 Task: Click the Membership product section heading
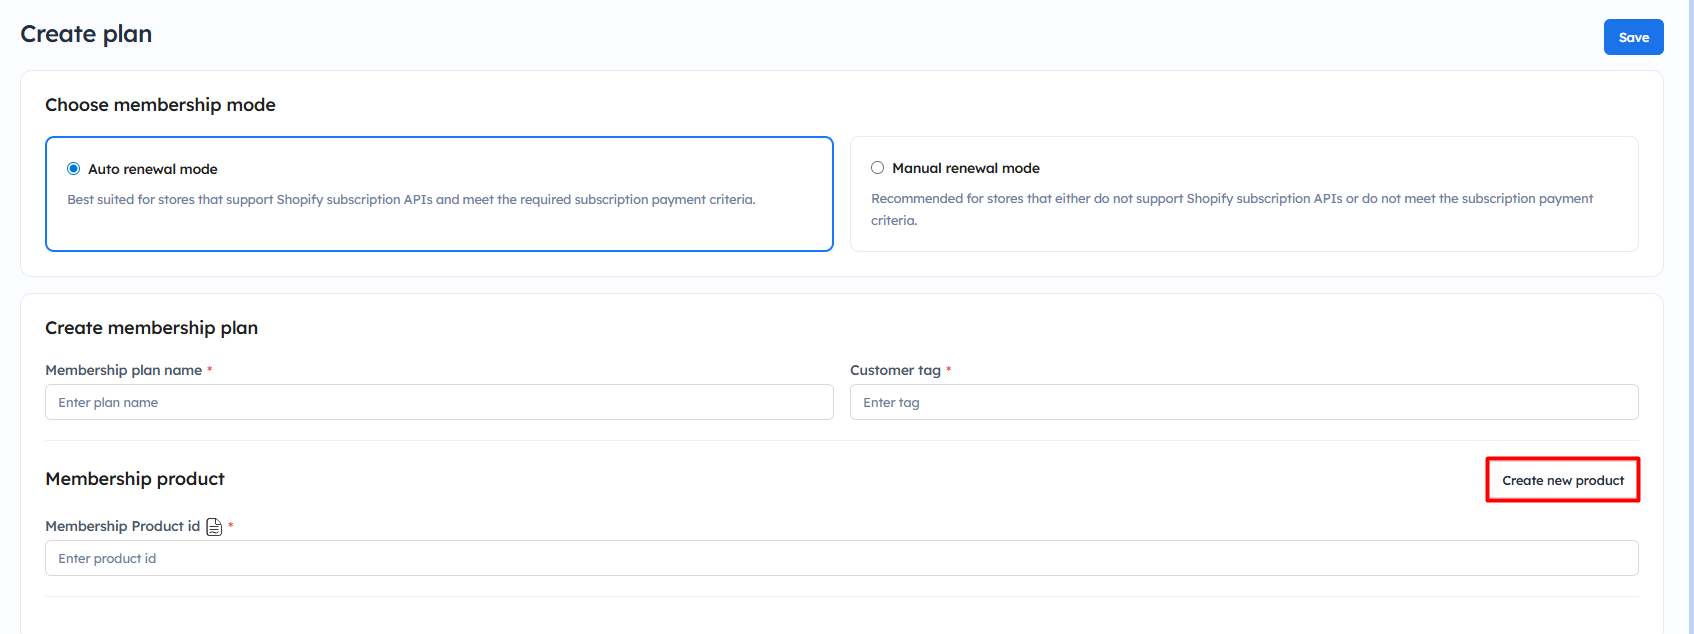[135, 479]
